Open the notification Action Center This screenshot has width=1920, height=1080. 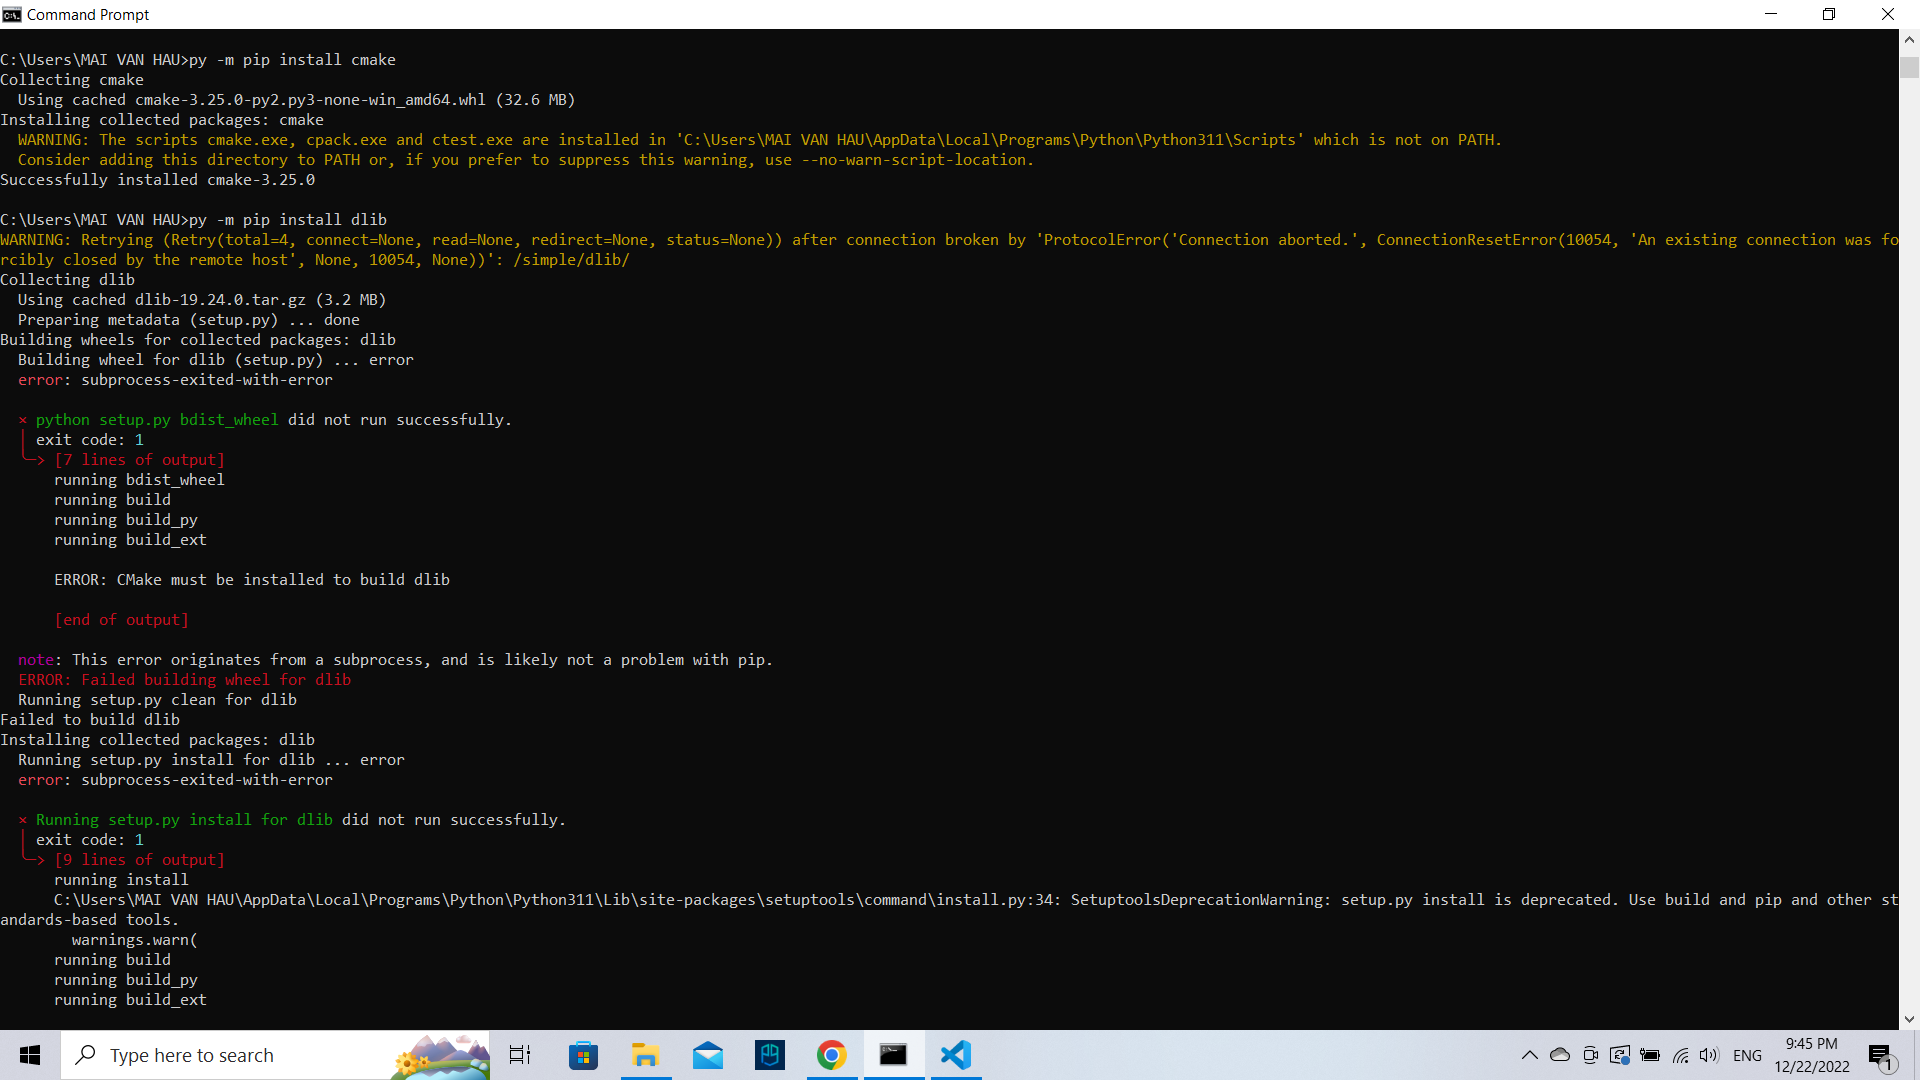[x=1881, y=1055]
